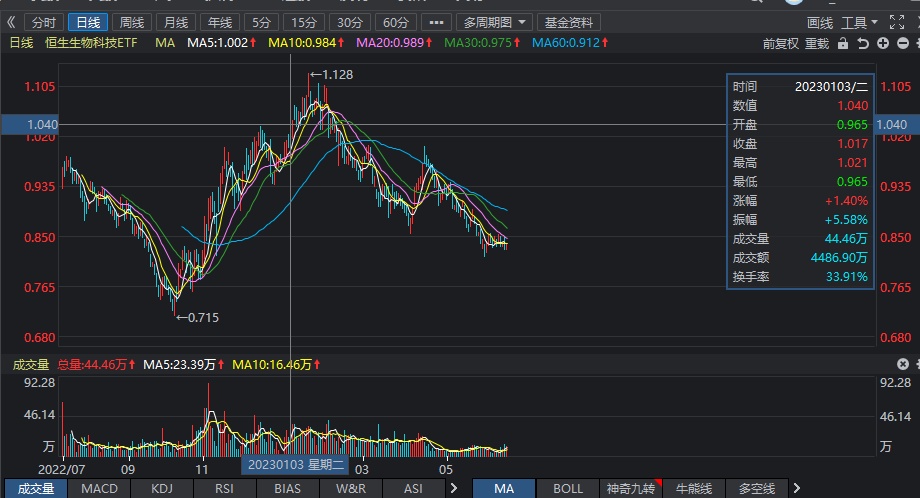Switch the chart to 周线 weekly period
The height and width of the screenshot is (498, 920).
131,22
